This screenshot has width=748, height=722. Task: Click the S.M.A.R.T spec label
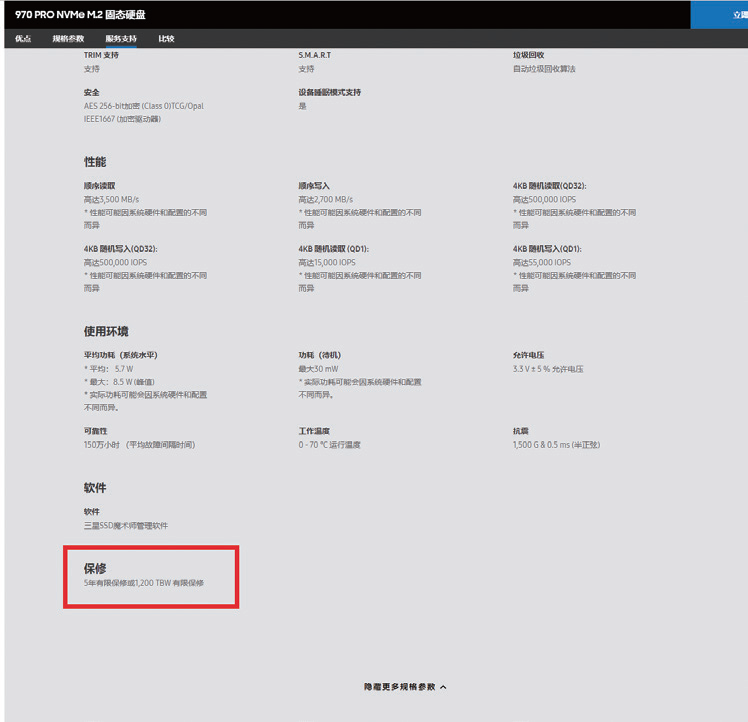tap(314, 55)
